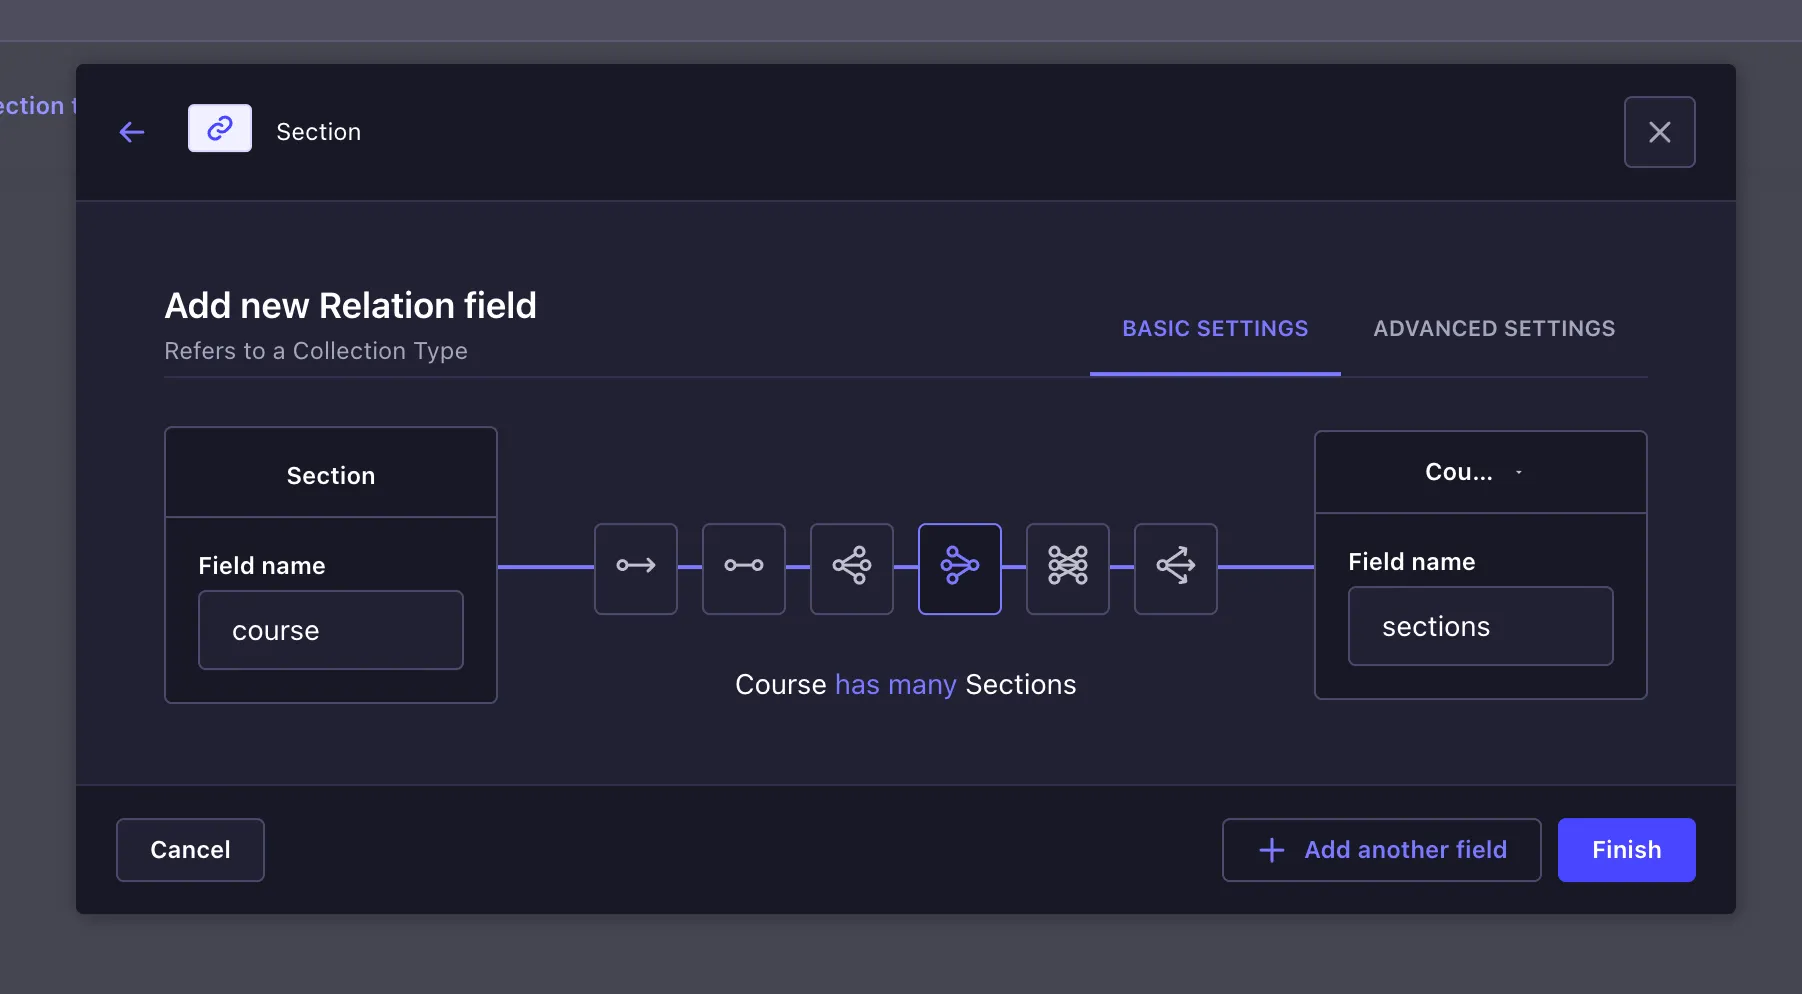This screenshot has height=994, width=1802.
Task: Click the Finish button
Action: coord(1626,850)
